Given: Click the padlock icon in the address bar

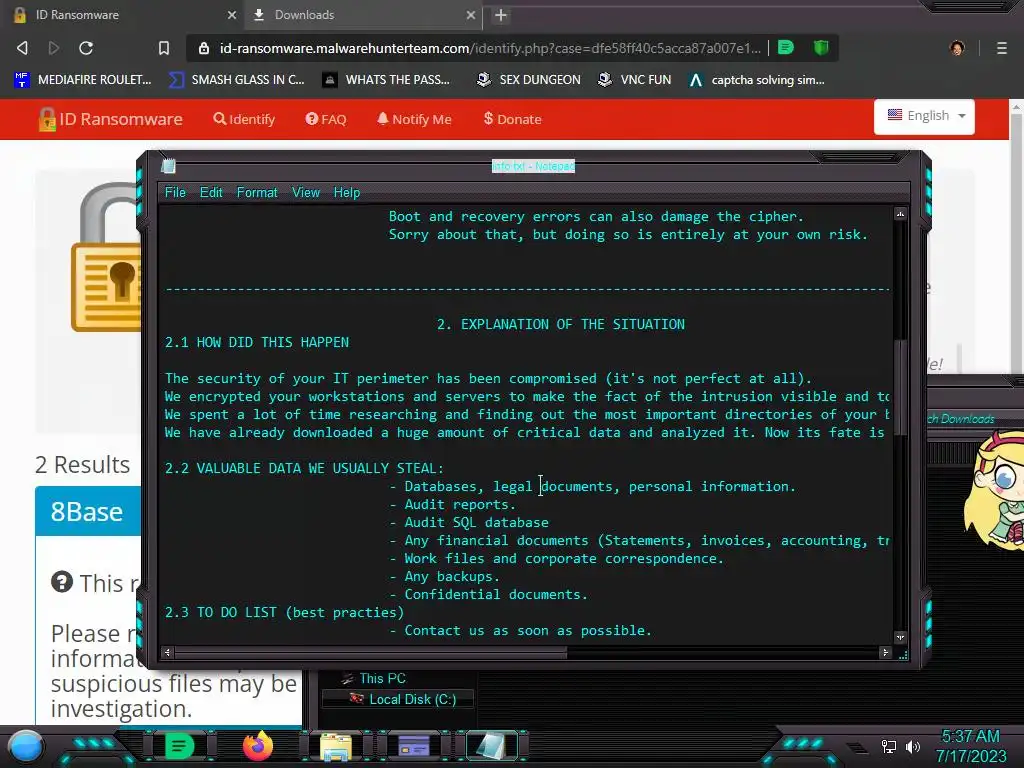Looking at the screenshot, I should pos(204,48).
